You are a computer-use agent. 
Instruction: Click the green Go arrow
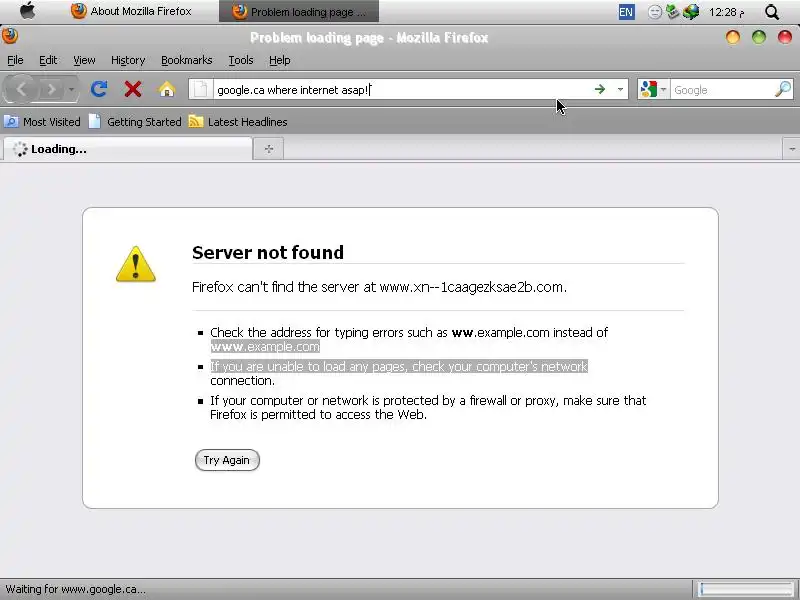[x=599, y=89]
